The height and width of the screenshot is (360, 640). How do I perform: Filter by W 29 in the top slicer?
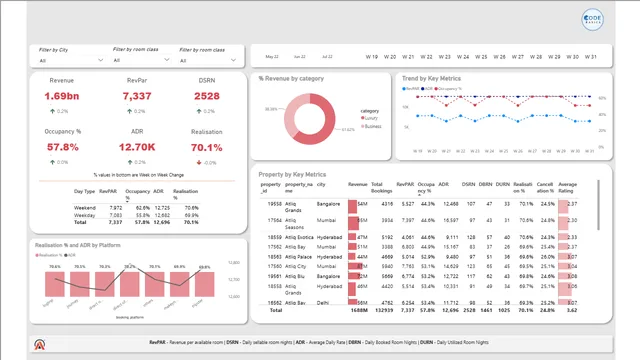point(554,57)
